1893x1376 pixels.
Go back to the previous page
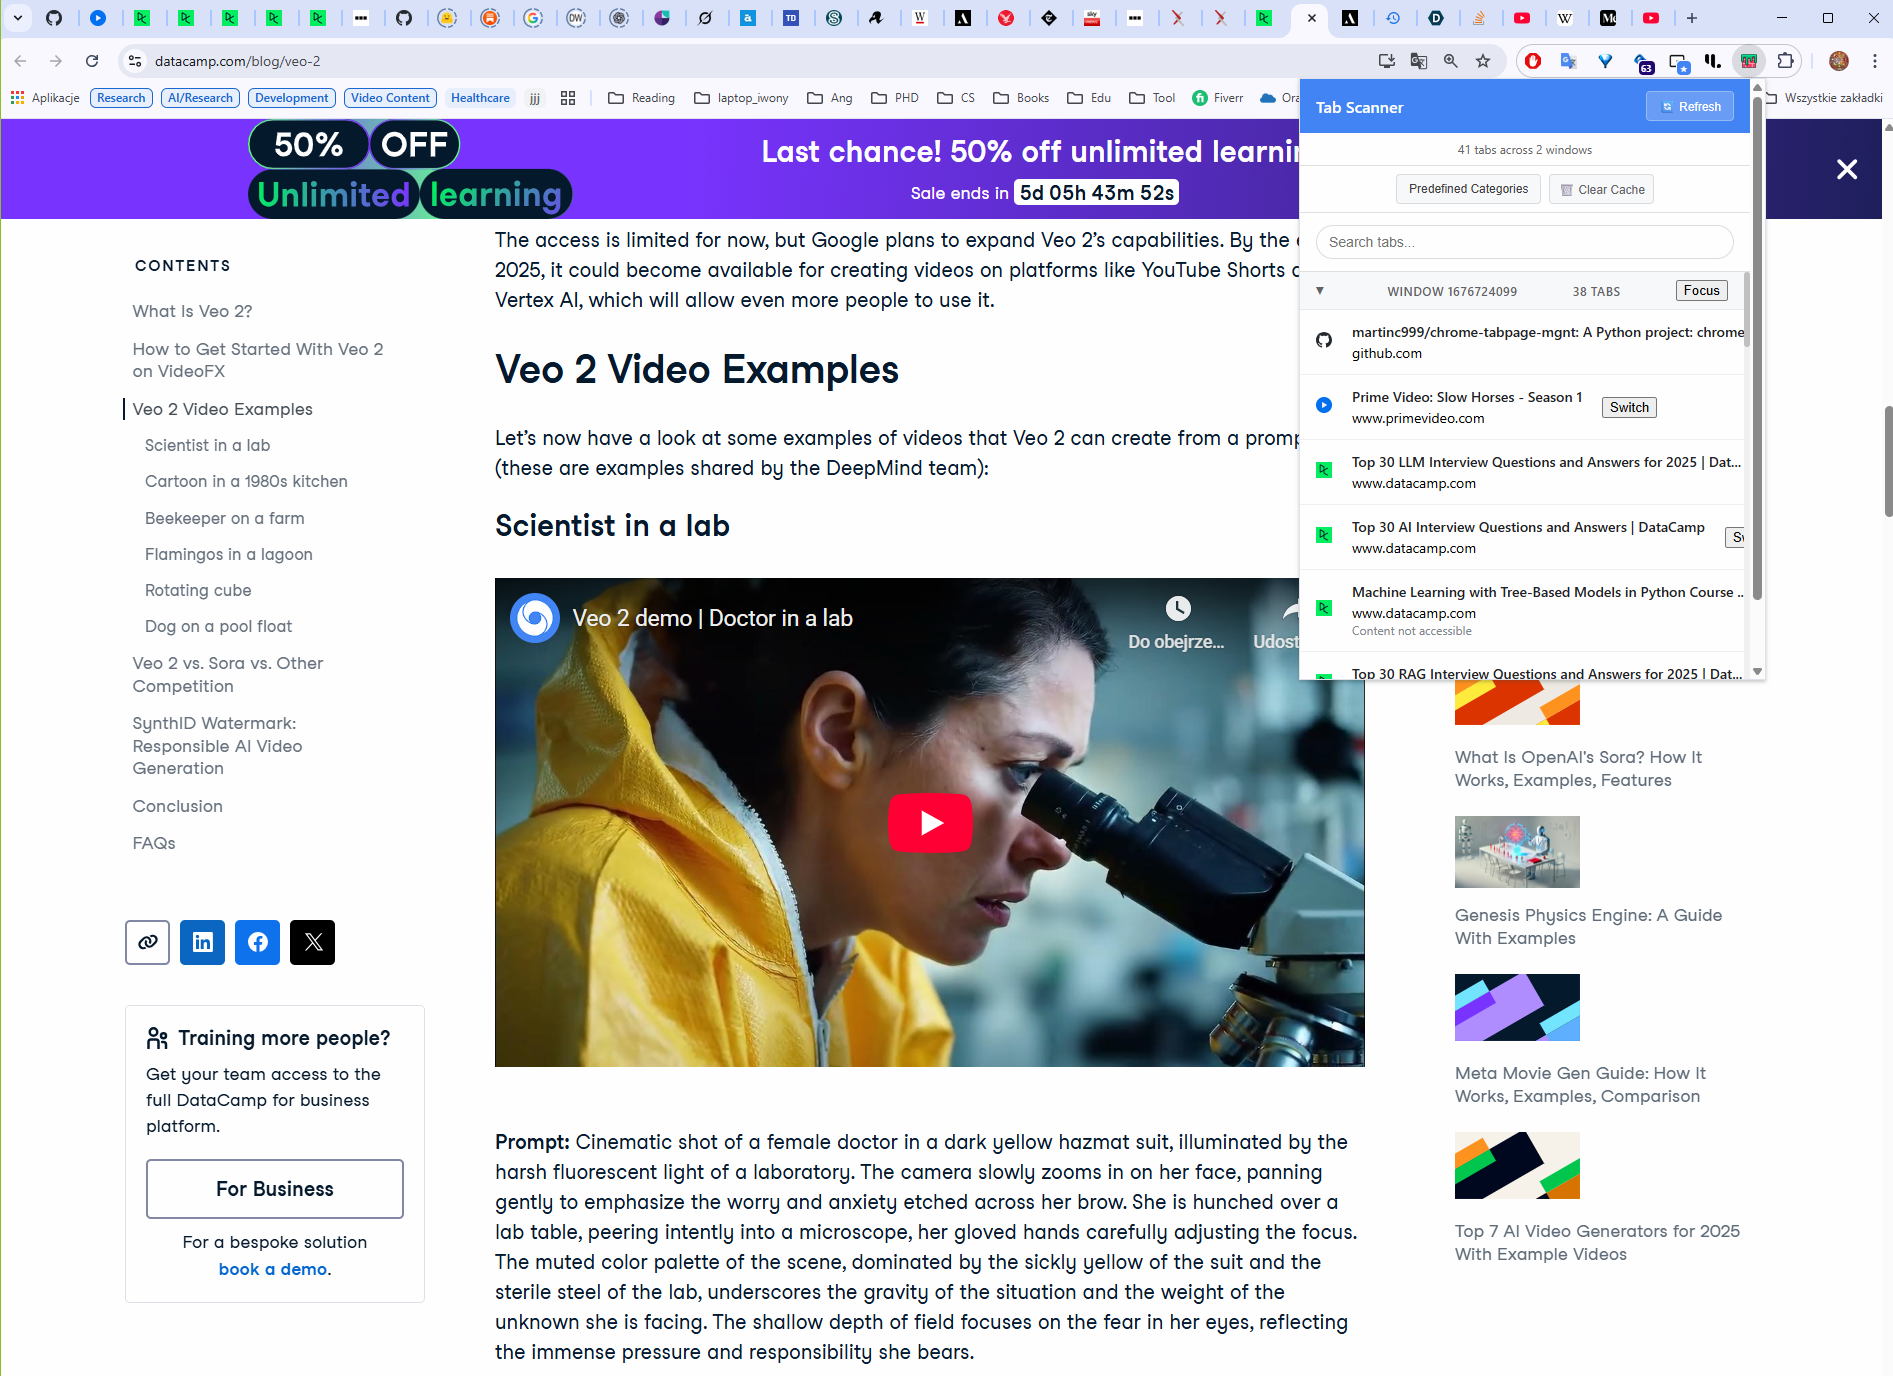pos(20,61)
